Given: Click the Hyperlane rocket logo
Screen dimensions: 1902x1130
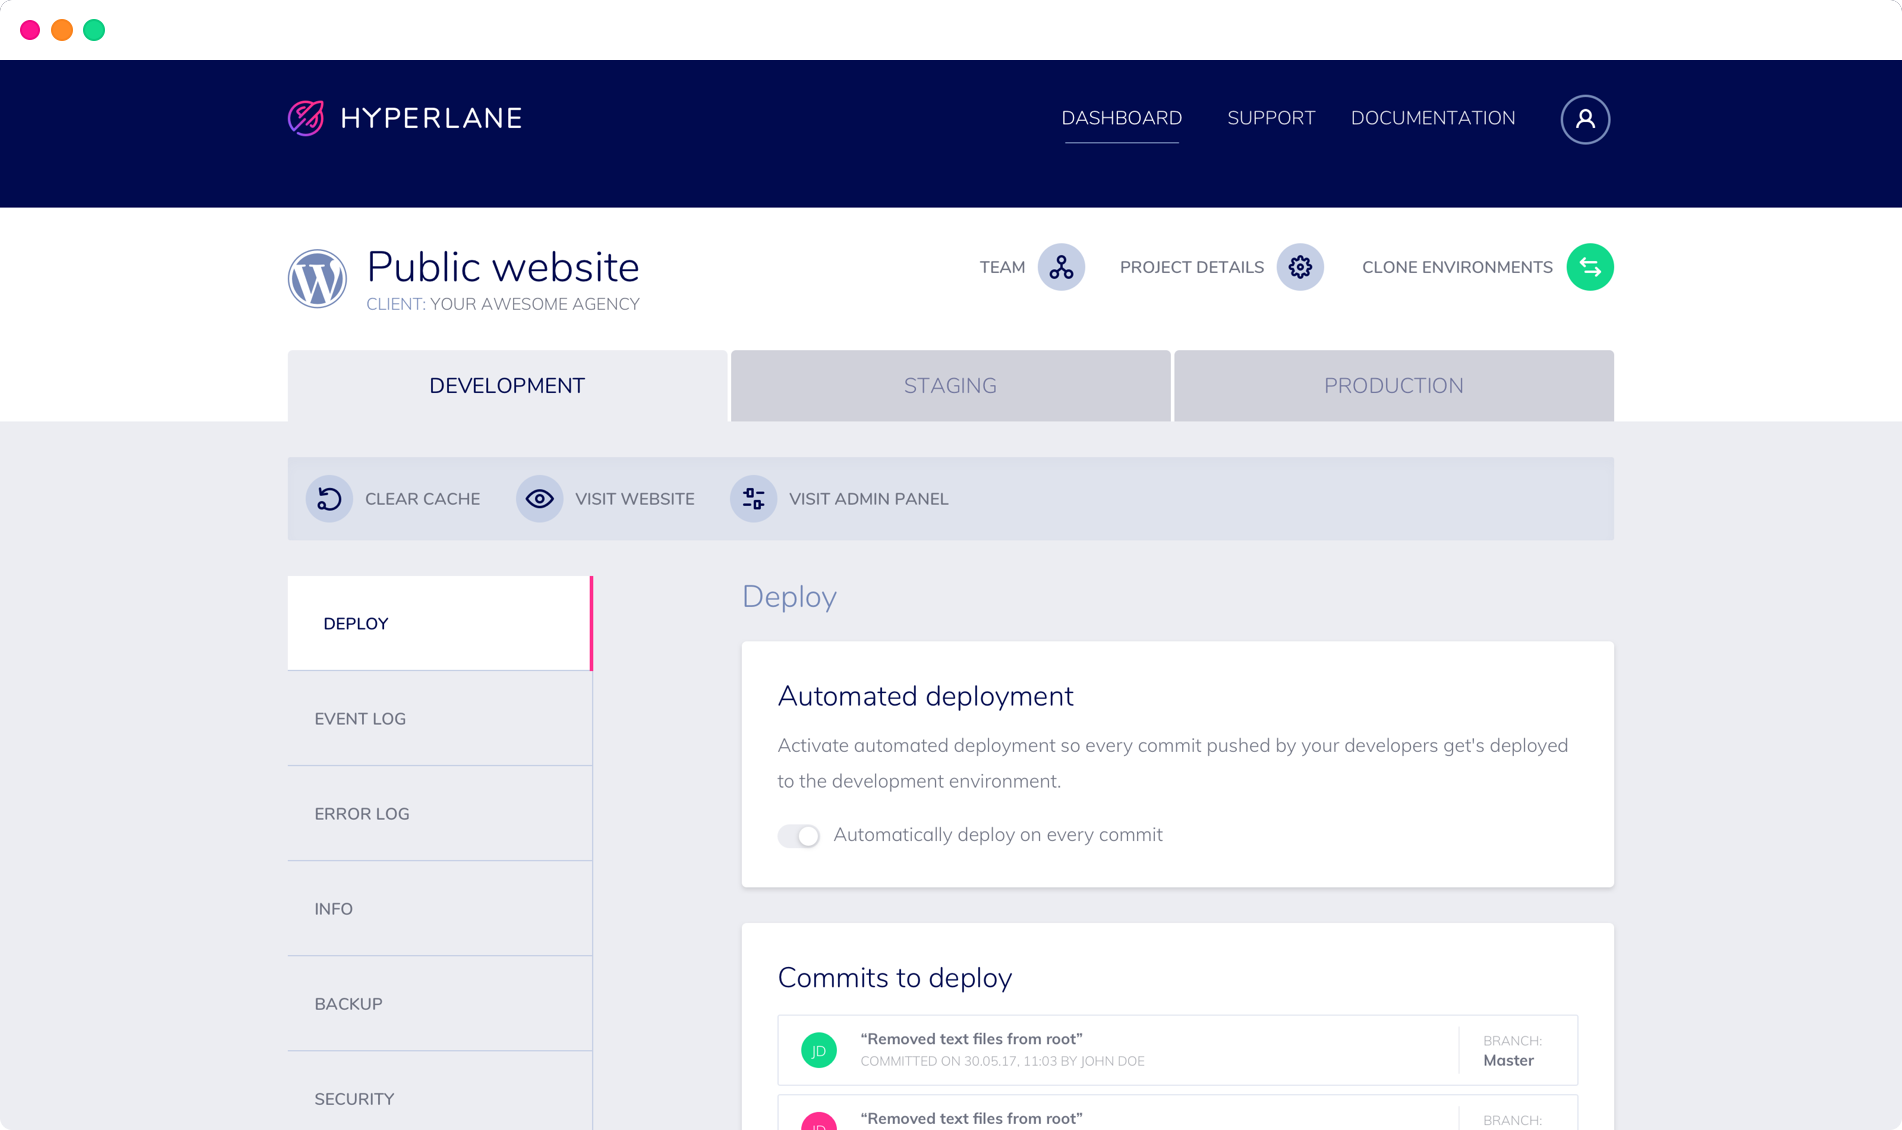Looking at the screenshot, I should (306, 118).
